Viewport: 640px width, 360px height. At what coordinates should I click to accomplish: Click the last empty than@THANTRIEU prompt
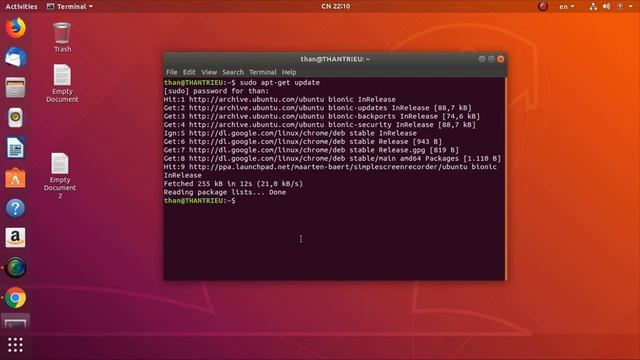click(x=200, y=201)
